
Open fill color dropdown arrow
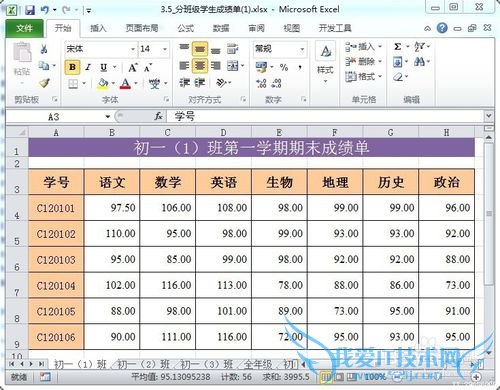pos(113,83)
